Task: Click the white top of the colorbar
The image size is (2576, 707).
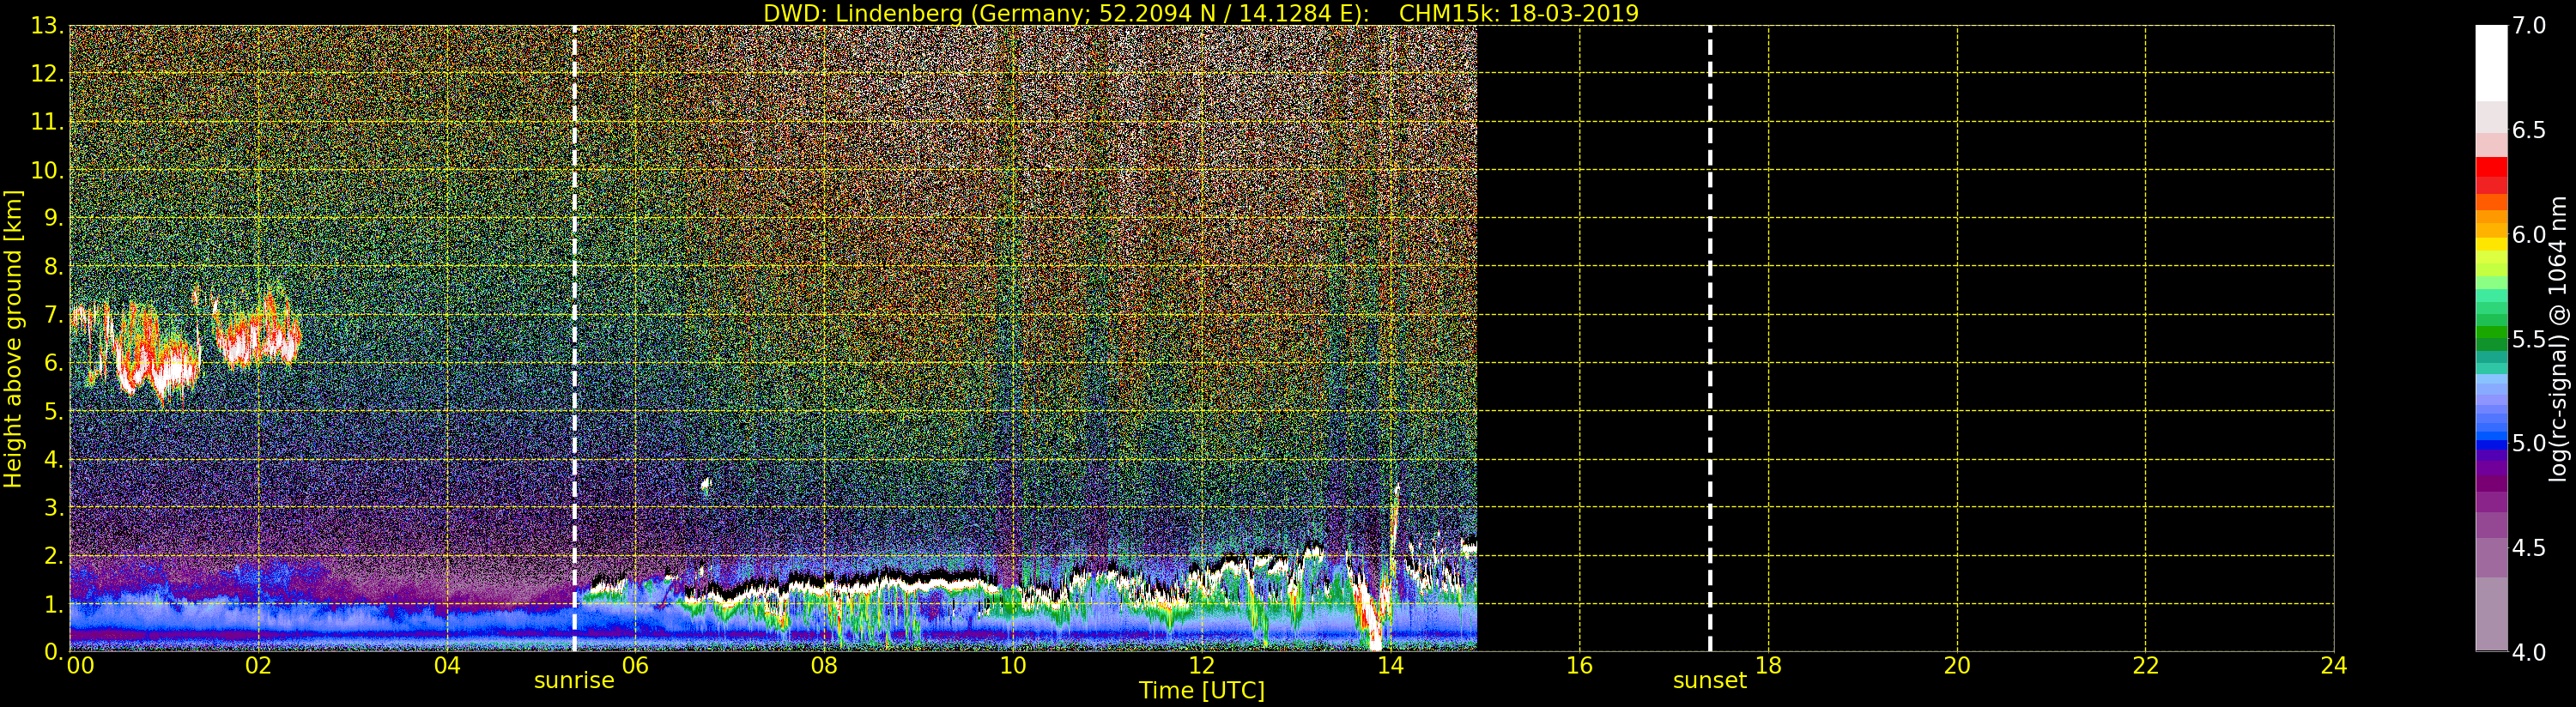Action: pos(2491,60)
